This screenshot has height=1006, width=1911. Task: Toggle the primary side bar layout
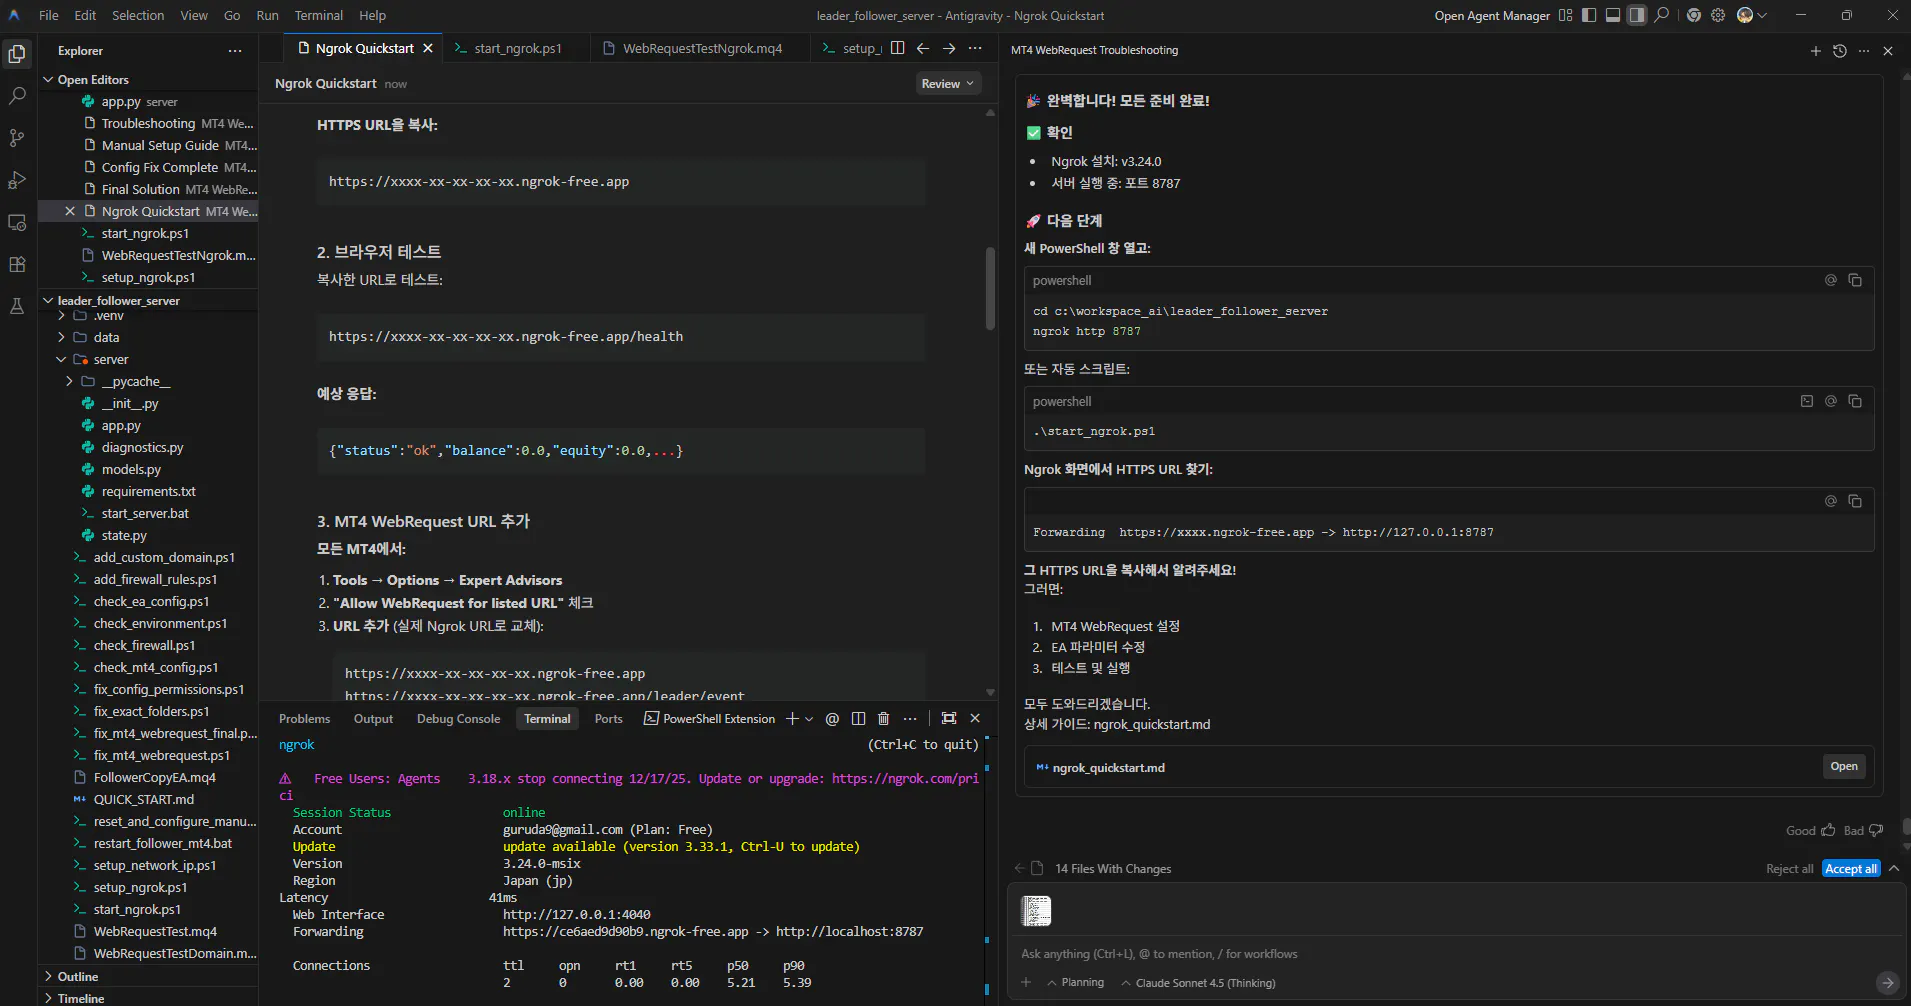pos(1589,15)
